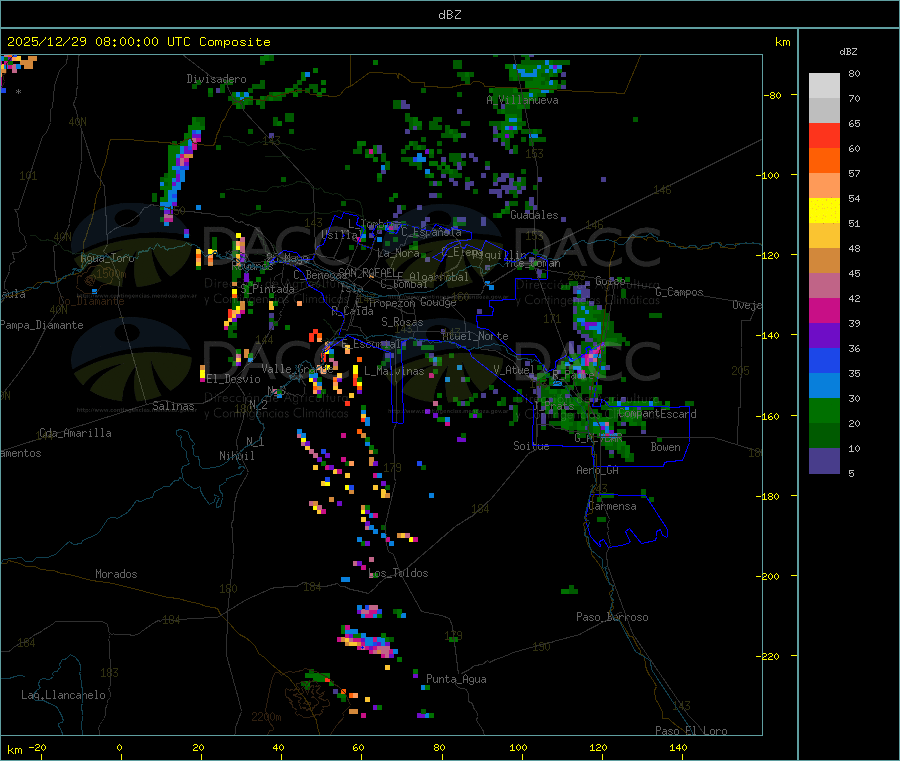The width and height of the screenshot is (900, 761).
Task: Click the Pampa_Diamante location label
Action: coord(42,325)
